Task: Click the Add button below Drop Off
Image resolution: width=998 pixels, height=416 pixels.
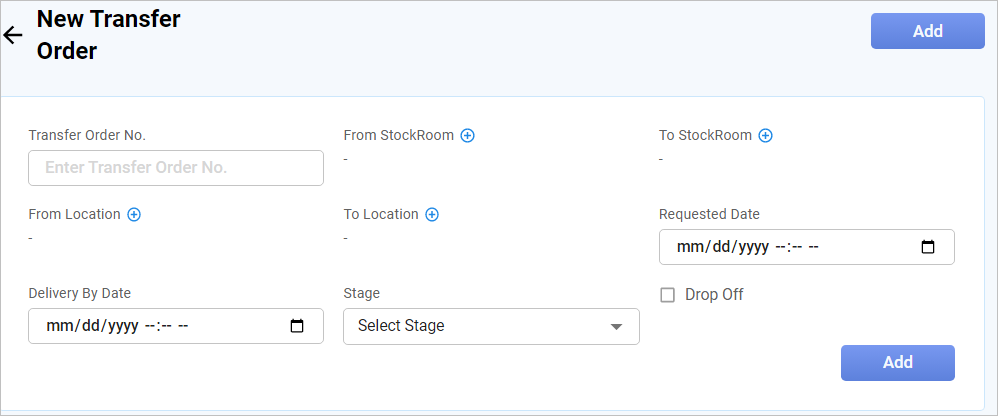Action: point(897,363)
